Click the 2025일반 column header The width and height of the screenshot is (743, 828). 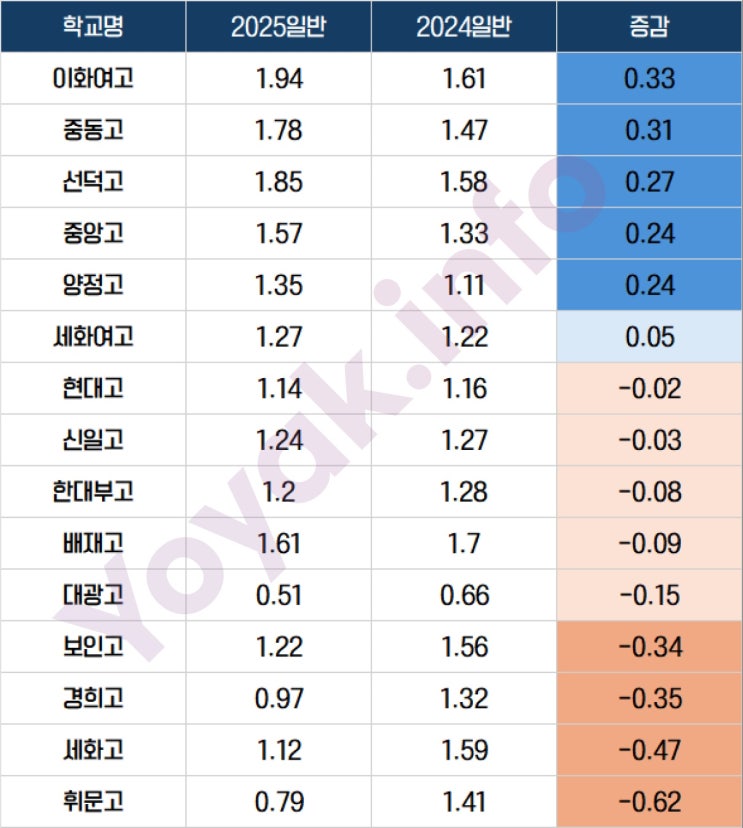[x=278, y=27]
